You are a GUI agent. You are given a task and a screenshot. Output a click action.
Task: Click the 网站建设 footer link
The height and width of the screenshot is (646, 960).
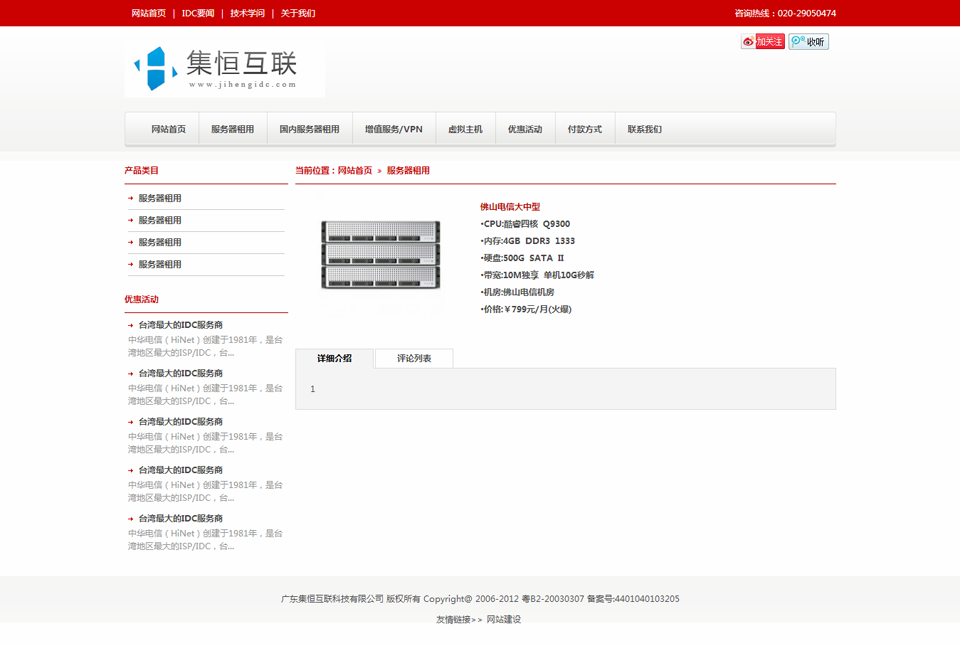tap(504, 619)
